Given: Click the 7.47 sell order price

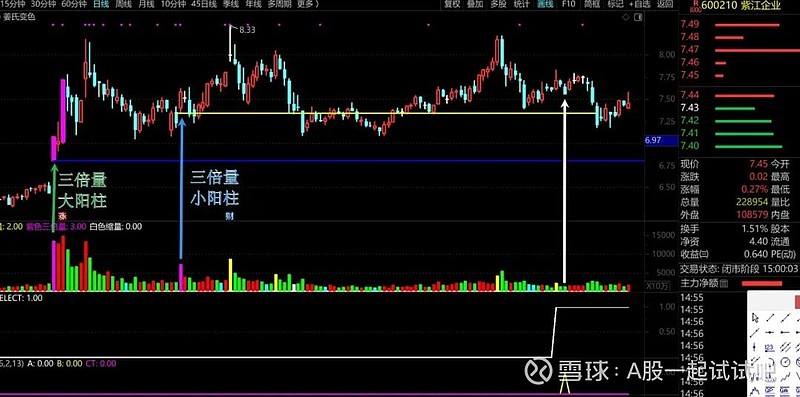Looking at the screenshot, I should pyautogui.click(x=689, y=49).
